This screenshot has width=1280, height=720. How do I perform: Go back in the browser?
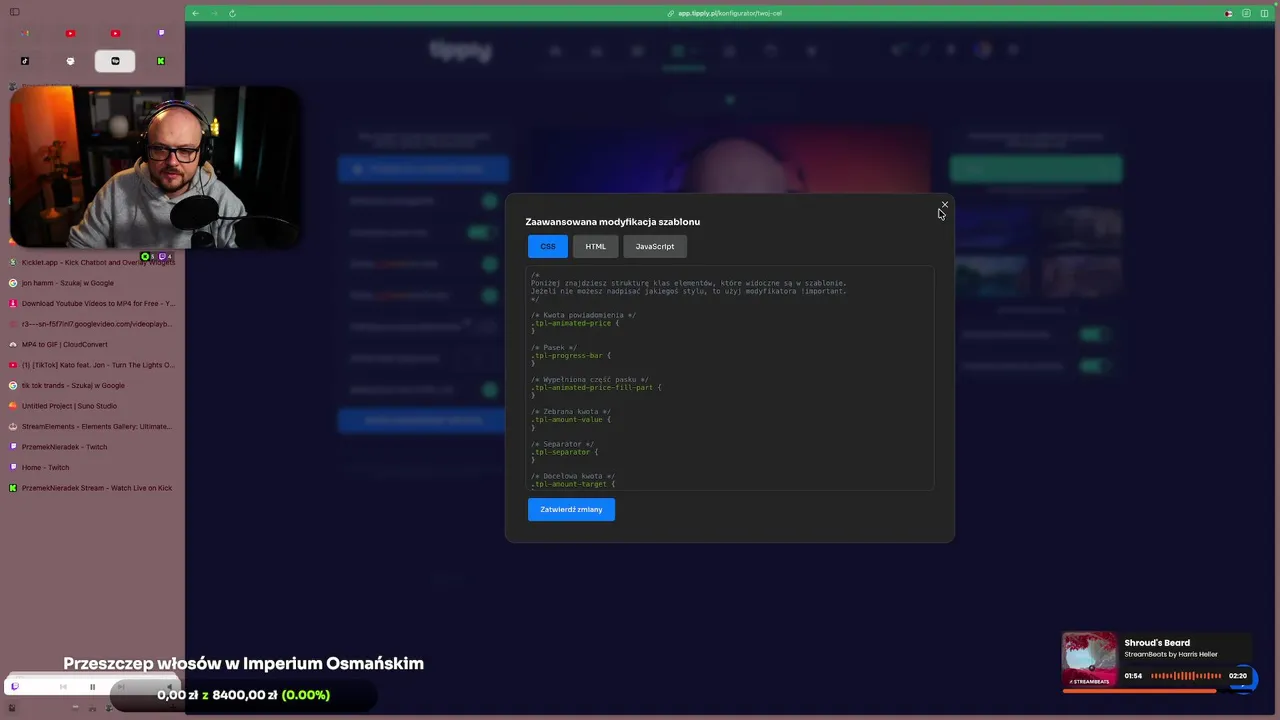click(x=195, y=13)
